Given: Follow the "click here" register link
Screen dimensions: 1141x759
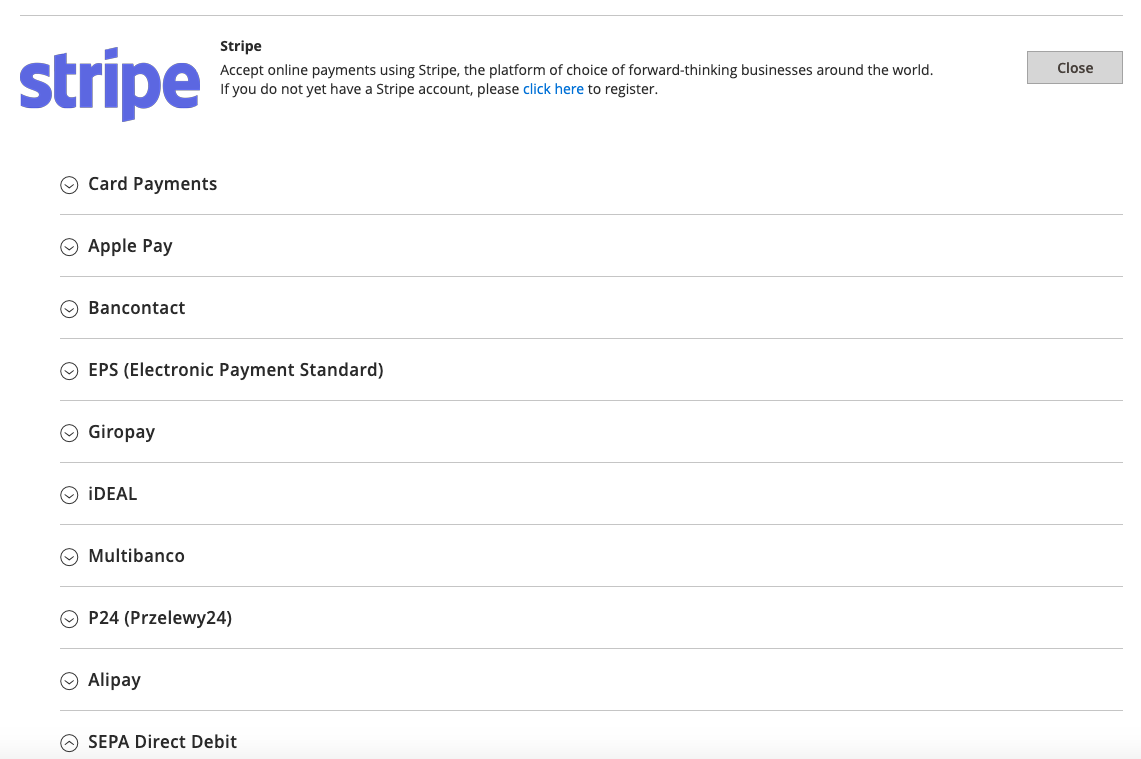Looking at the screenshot, I should [553, 89].
